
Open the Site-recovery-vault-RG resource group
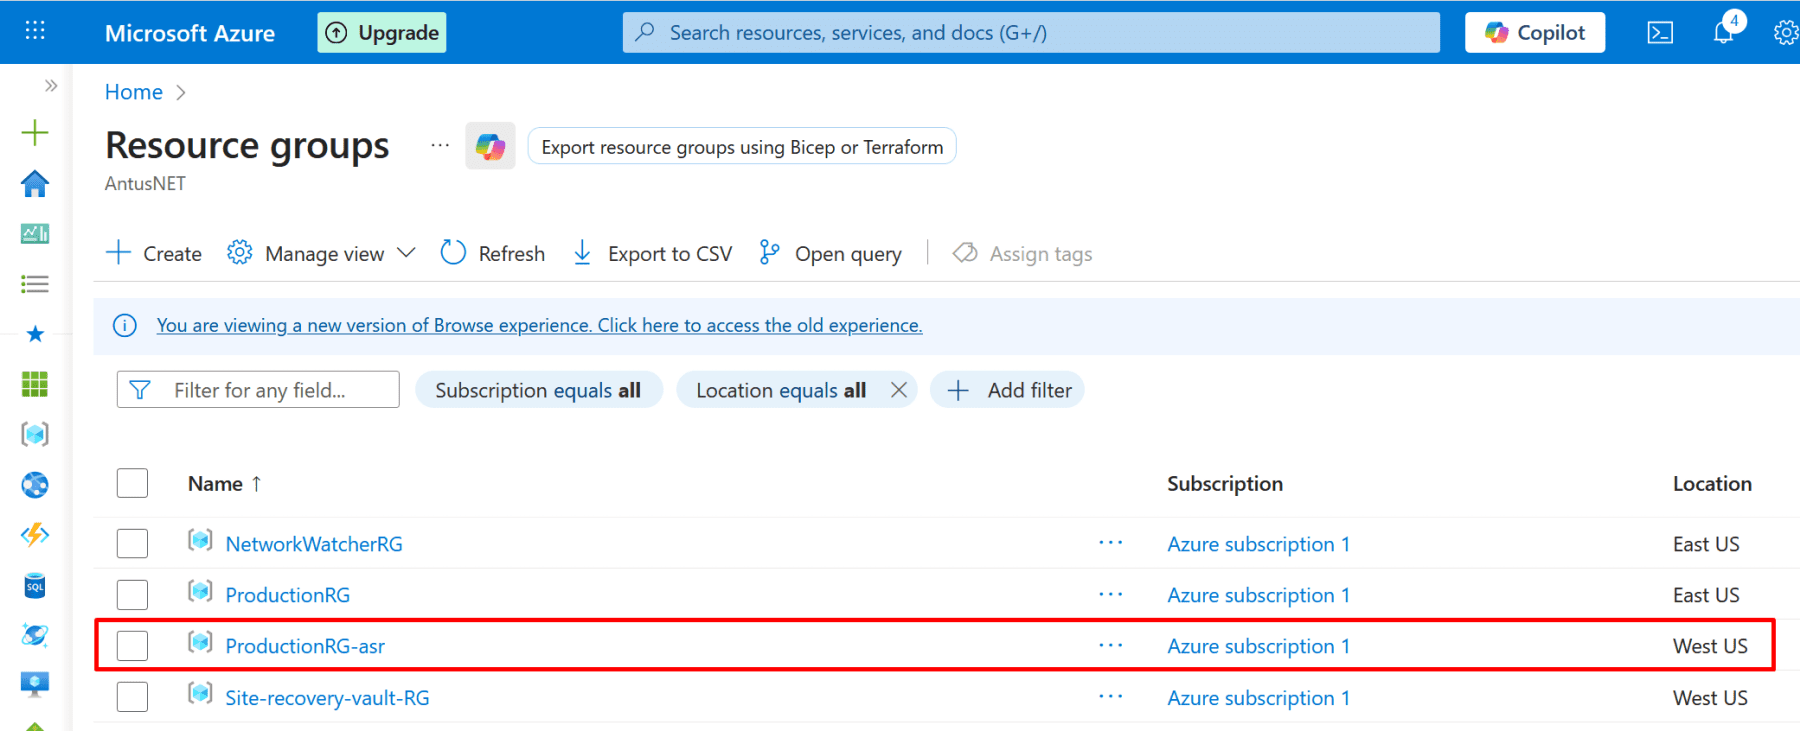point(327,698)
